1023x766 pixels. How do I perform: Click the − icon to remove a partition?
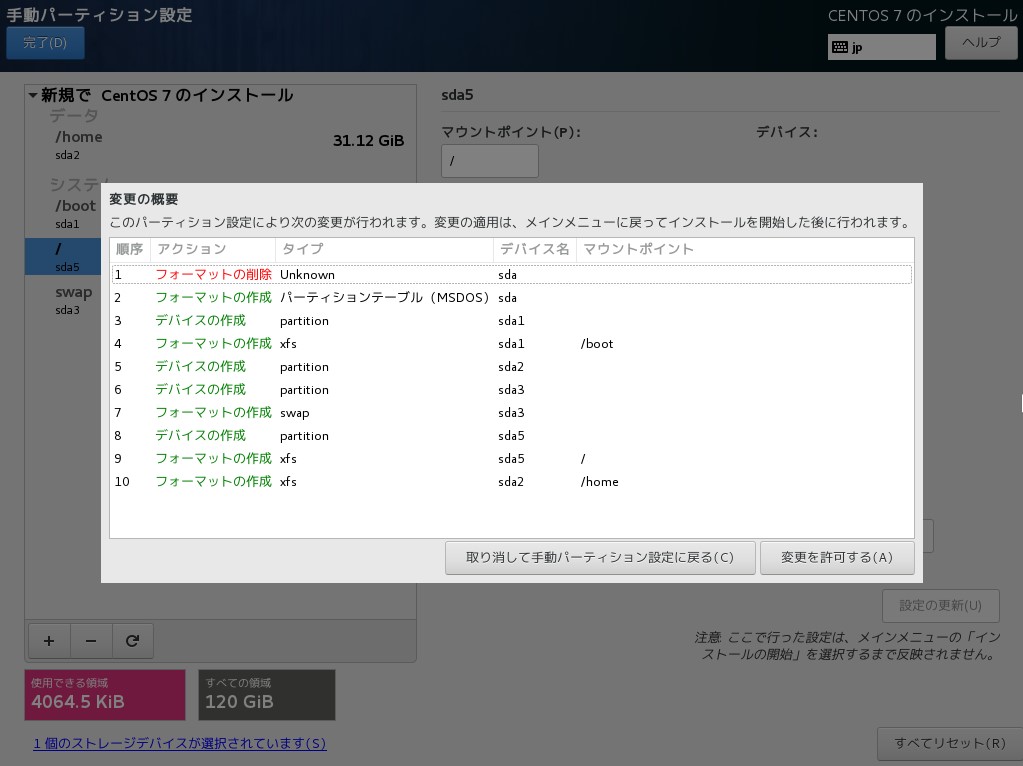(x=91, y=641)
